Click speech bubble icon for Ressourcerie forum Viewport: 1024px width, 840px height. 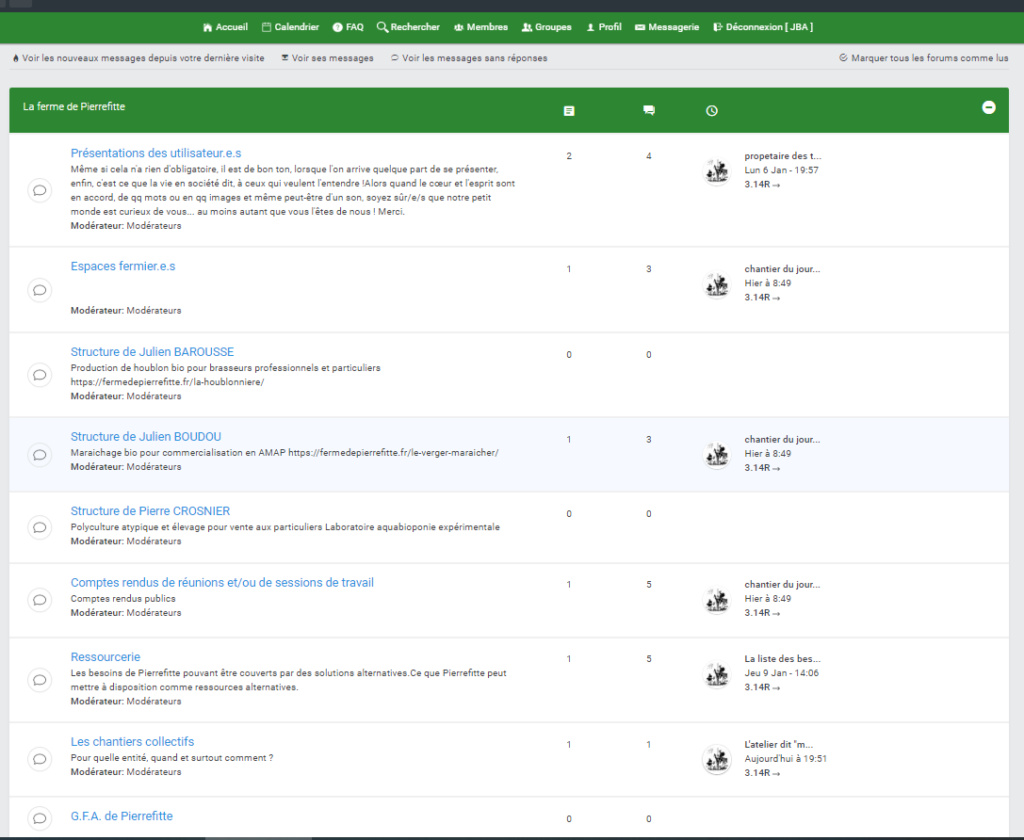[40, 680]
